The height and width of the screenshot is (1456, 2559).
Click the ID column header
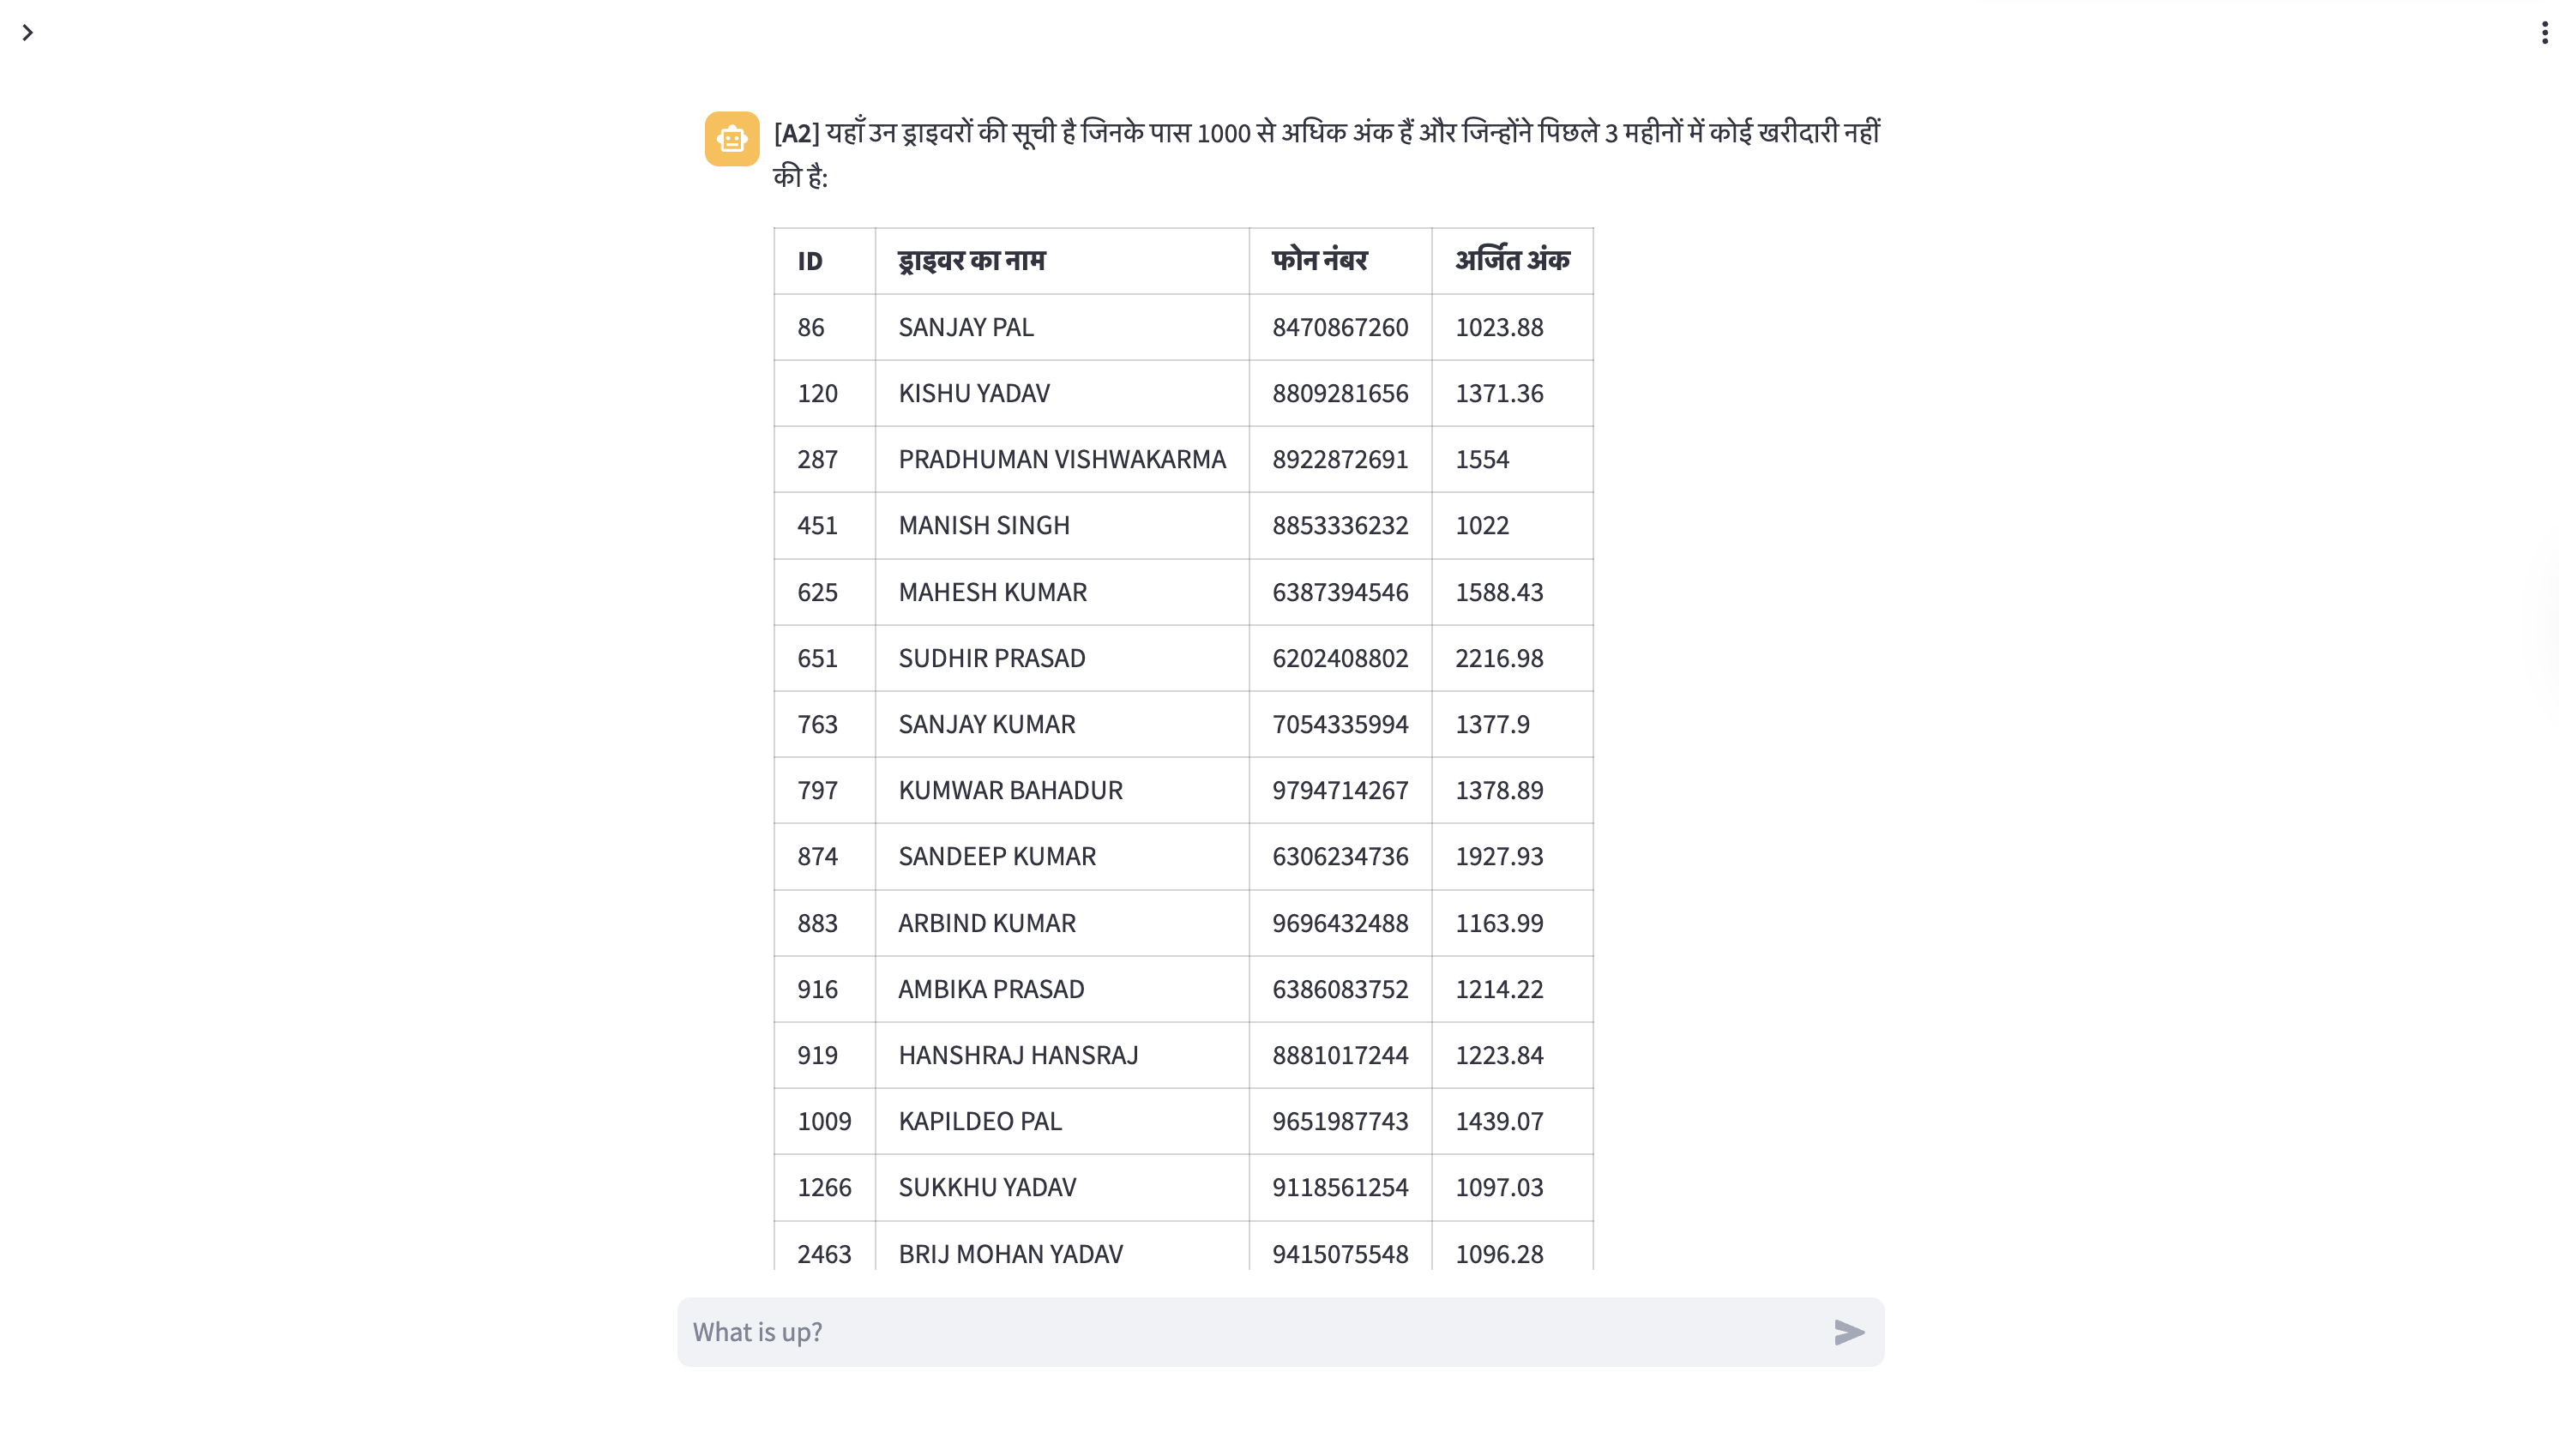click(x=810, y=260)
